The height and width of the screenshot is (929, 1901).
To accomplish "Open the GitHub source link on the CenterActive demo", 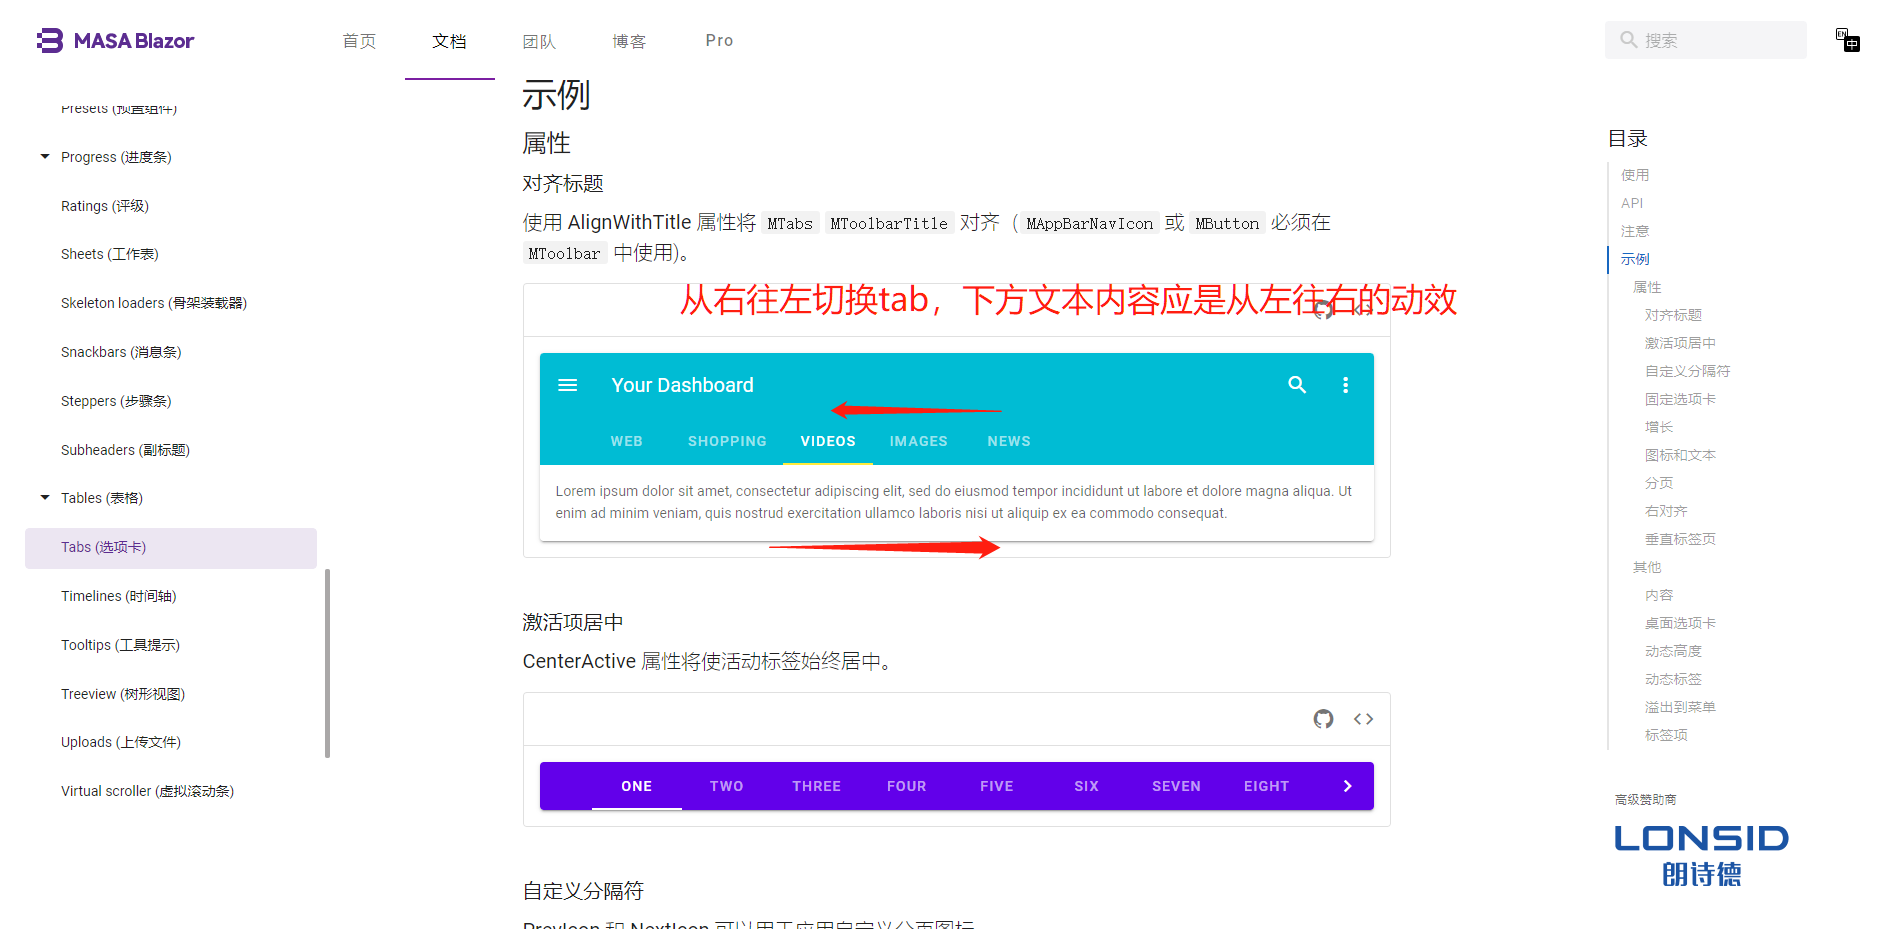I will click(1322, 718).
